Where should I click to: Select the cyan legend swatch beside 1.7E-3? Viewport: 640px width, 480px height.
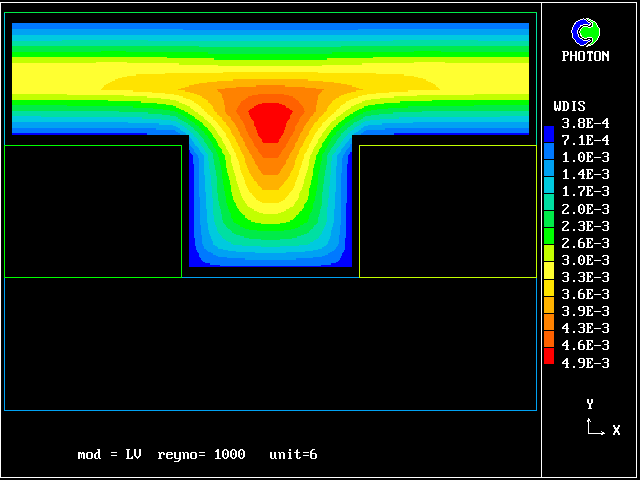click(x=548, y=184)
